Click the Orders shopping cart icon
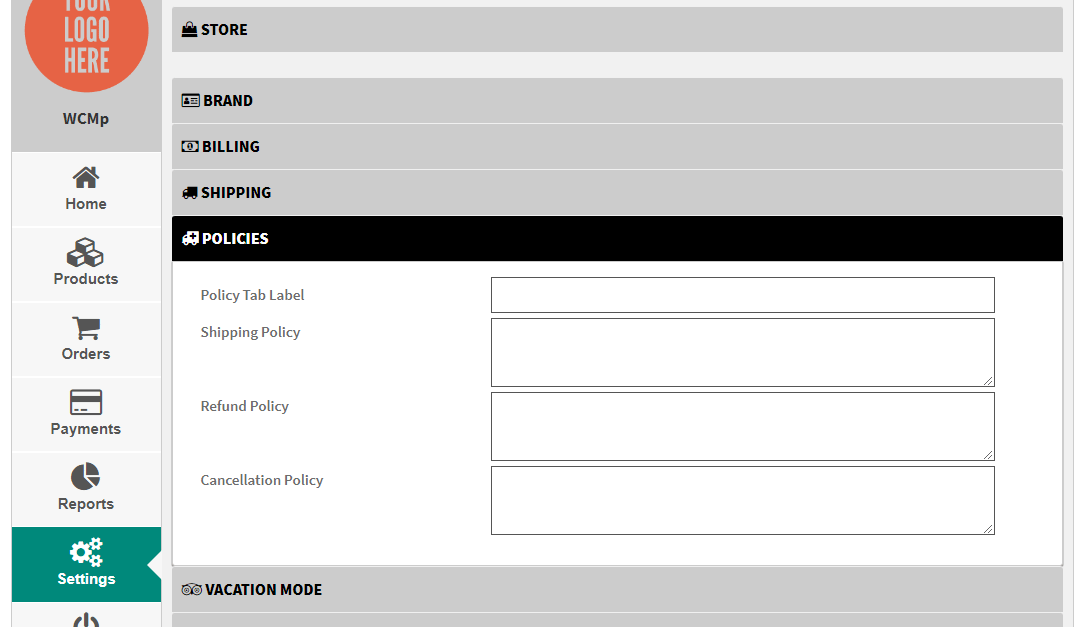The height and width of the screenshot is (627, 1083). (x=86, y=328)
